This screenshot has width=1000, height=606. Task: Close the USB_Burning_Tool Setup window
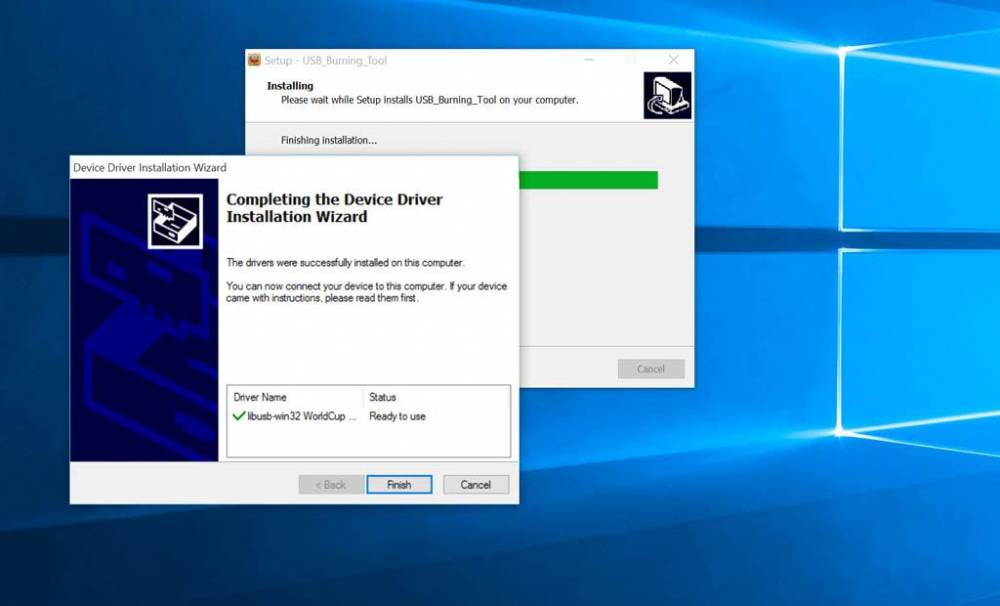click(673, 60)
